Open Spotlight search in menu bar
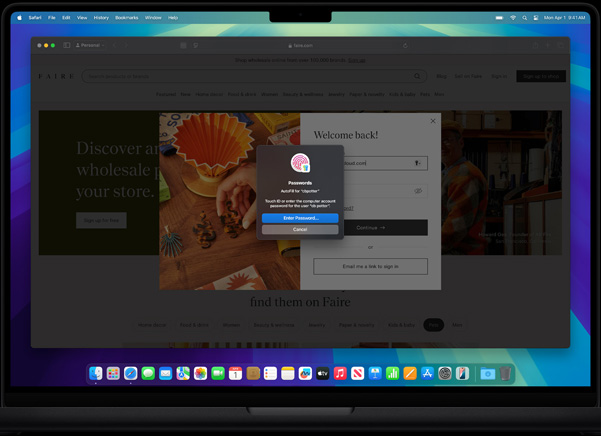Screen dimensions: 601x436 (x=524, y=18)
